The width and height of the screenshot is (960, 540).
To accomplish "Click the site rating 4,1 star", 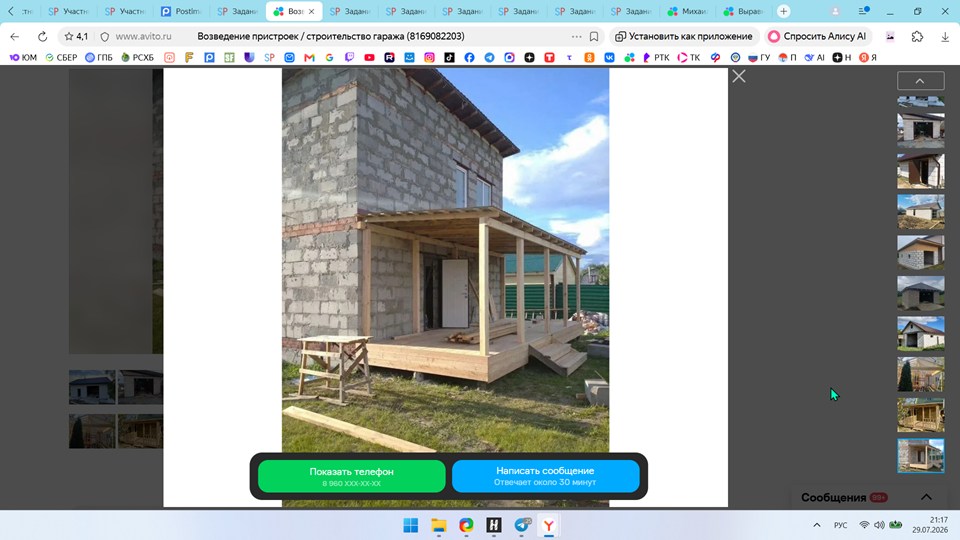I will click(x=76, y=36).
